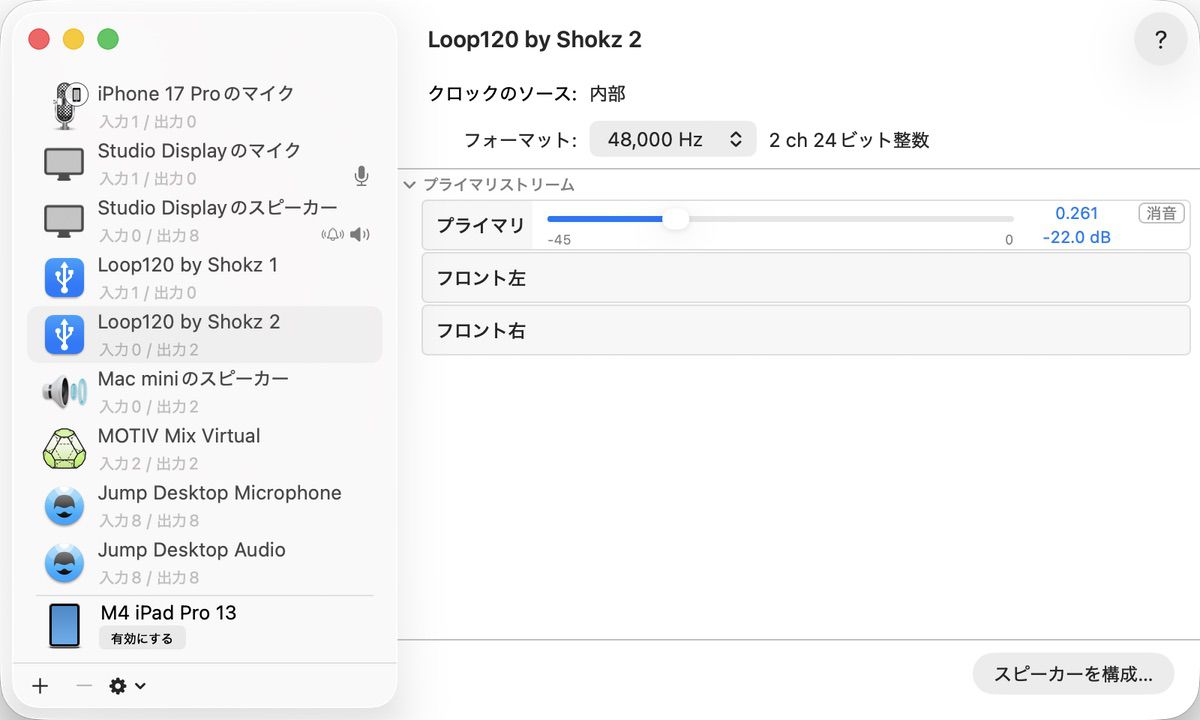
Task: Collapse the プライマリストリーム section
Action: 410,185
